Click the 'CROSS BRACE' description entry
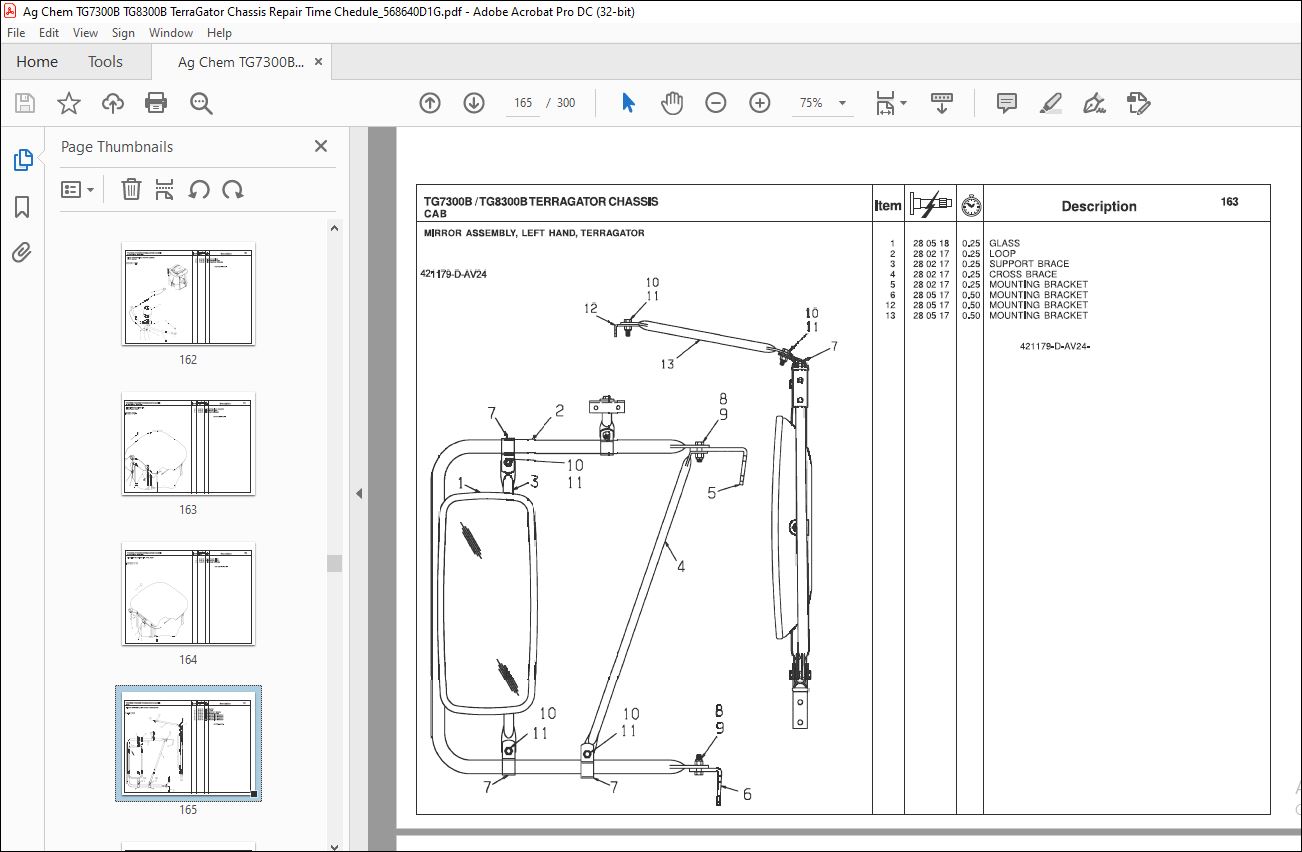Screen dimensions: 1302x852 tap(1023, 274)
